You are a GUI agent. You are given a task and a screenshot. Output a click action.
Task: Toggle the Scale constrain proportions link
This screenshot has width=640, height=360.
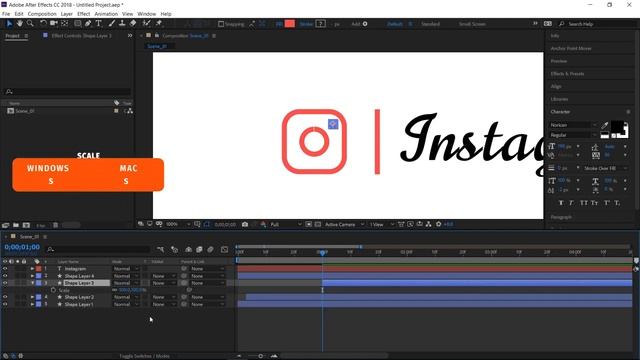tap(115, 290)
